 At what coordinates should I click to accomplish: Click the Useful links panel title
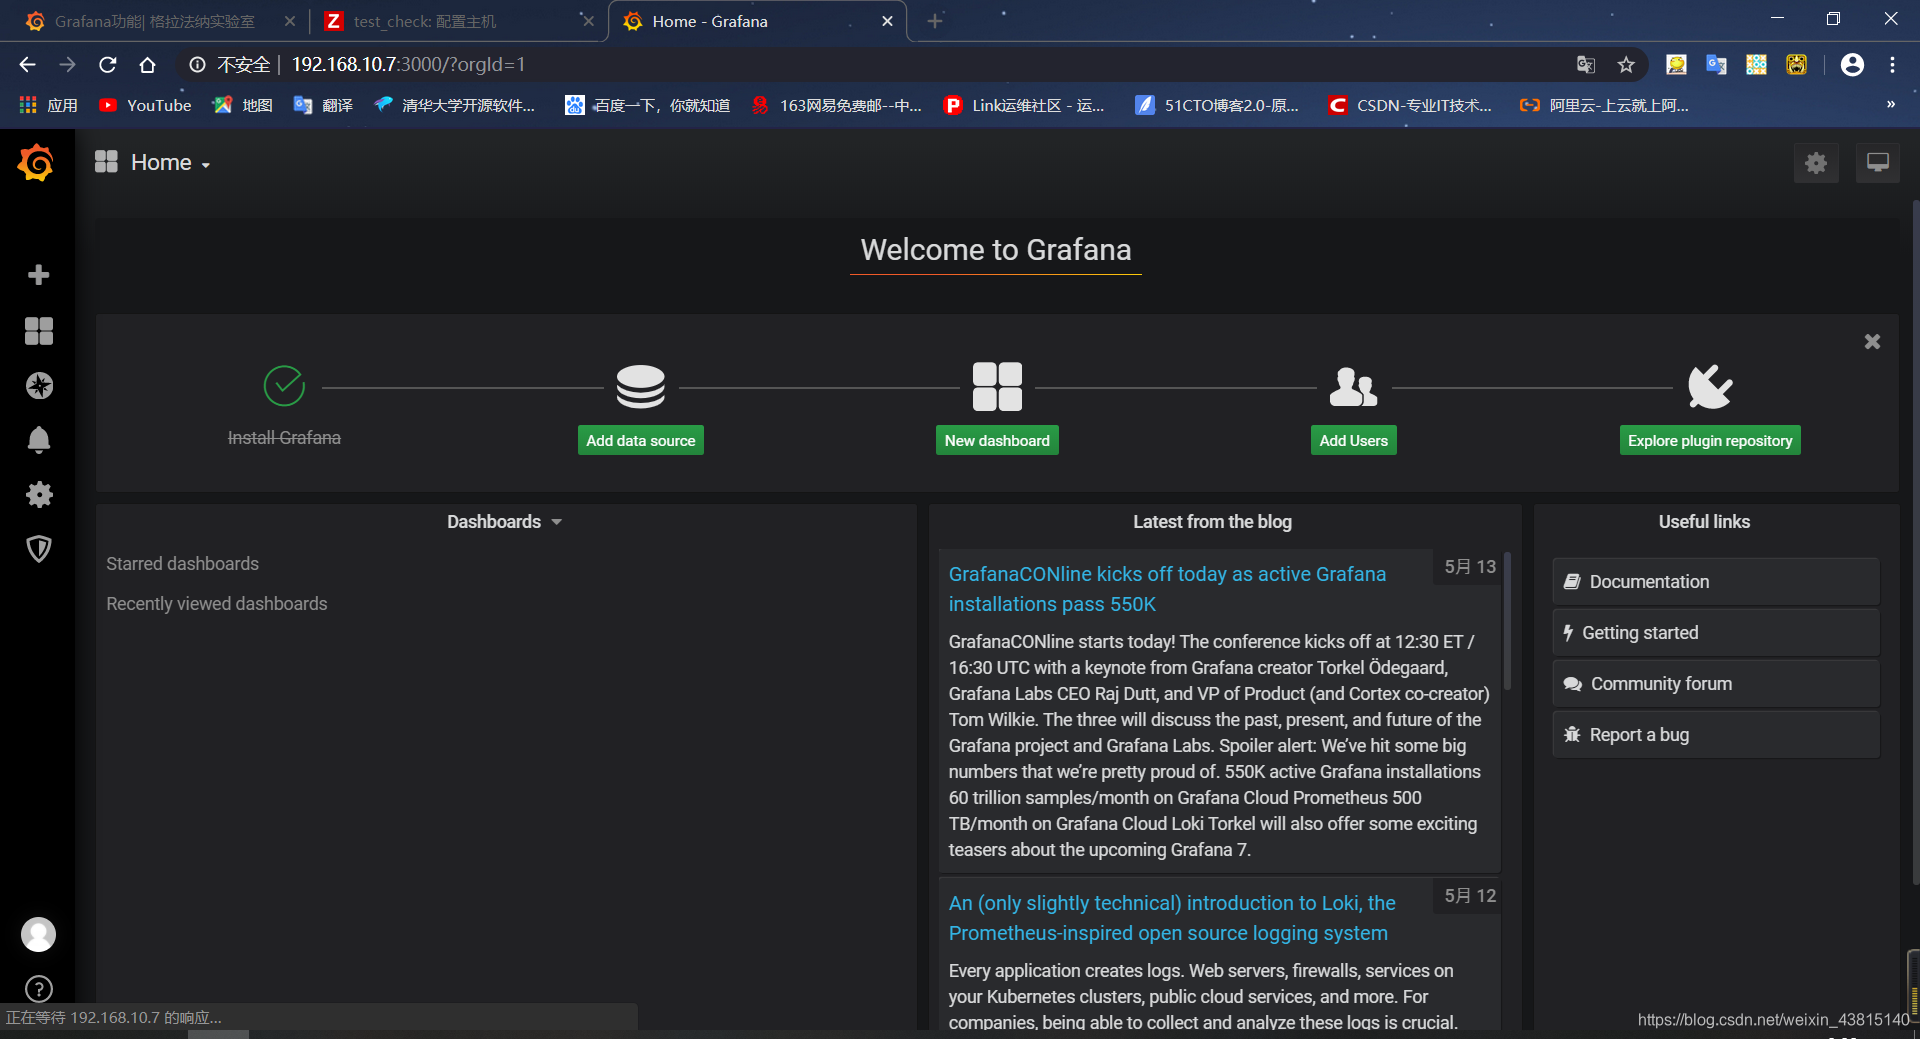(x=1704, y=522)
